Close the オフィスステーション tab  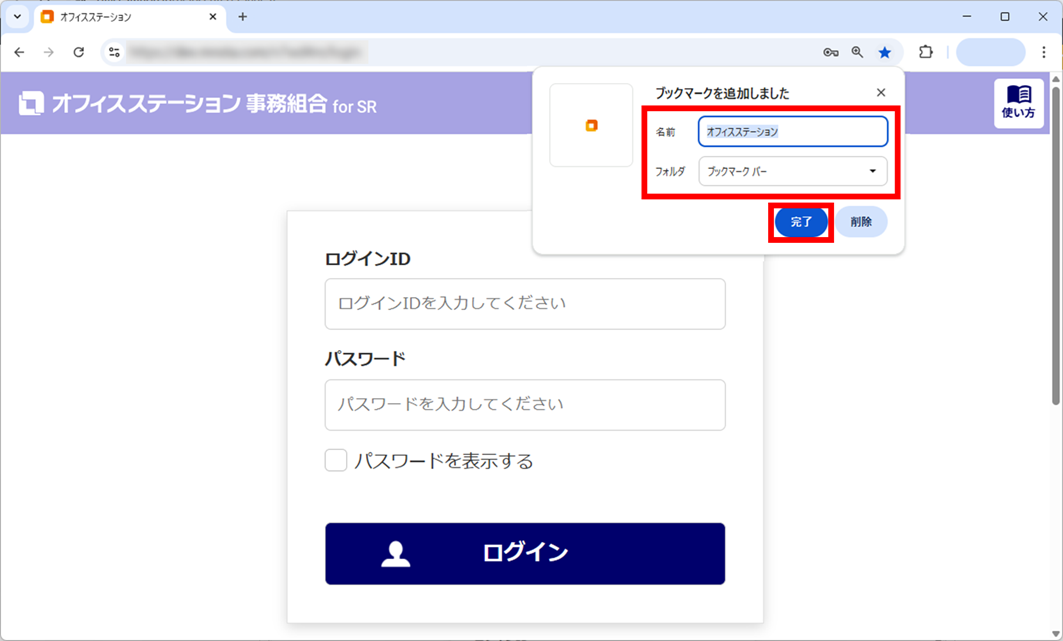coord(213,17)
